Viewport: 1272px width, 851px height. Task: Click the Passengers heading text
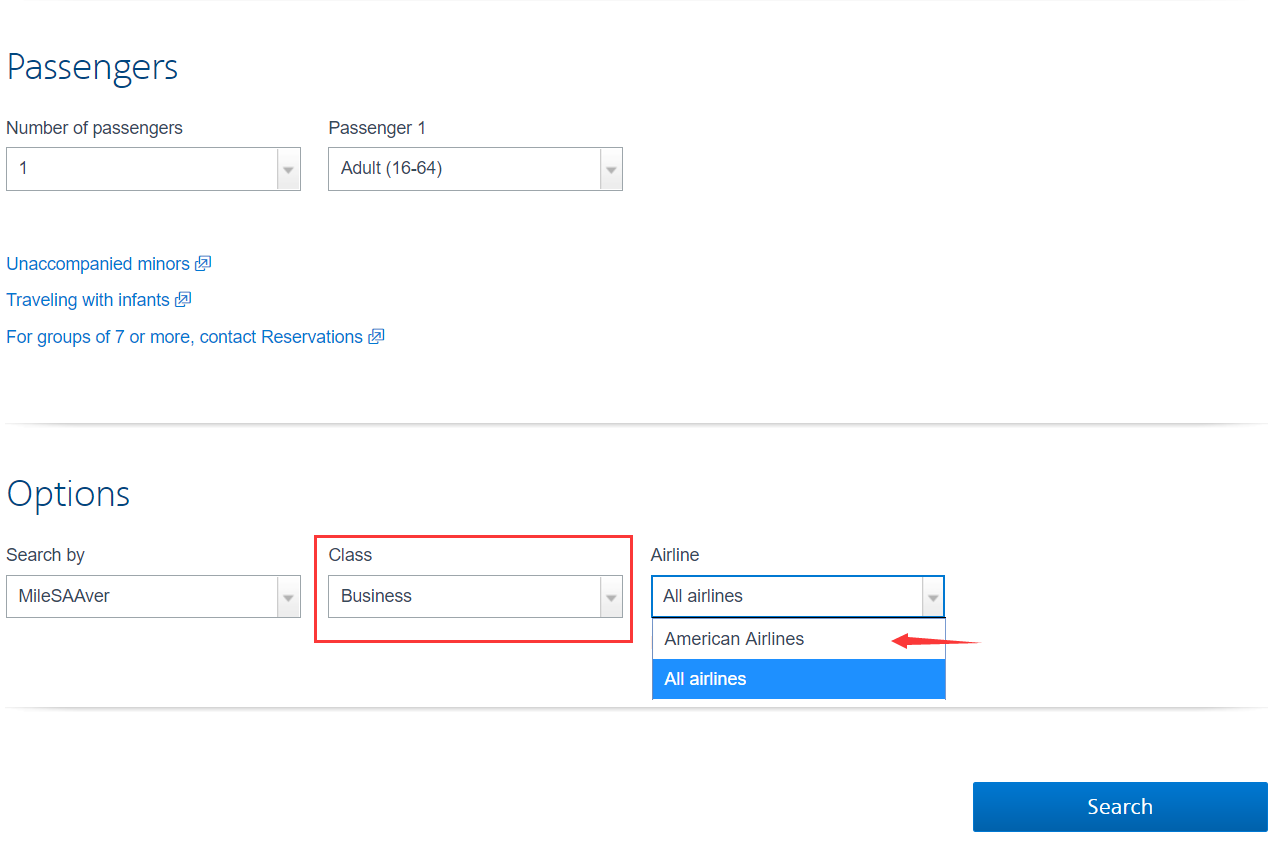(92, 67)
